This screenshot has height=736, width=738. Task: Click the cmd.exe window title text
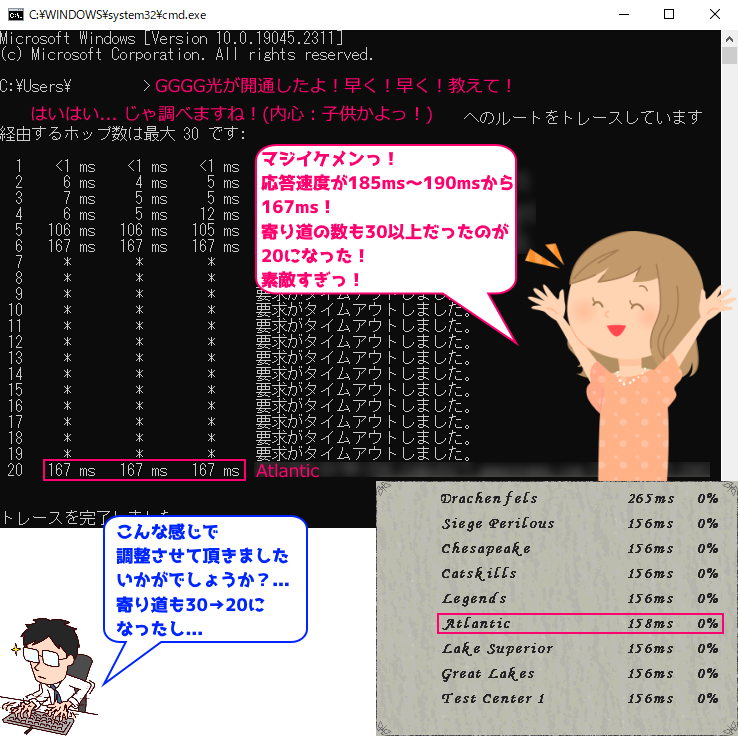(118, 15)
